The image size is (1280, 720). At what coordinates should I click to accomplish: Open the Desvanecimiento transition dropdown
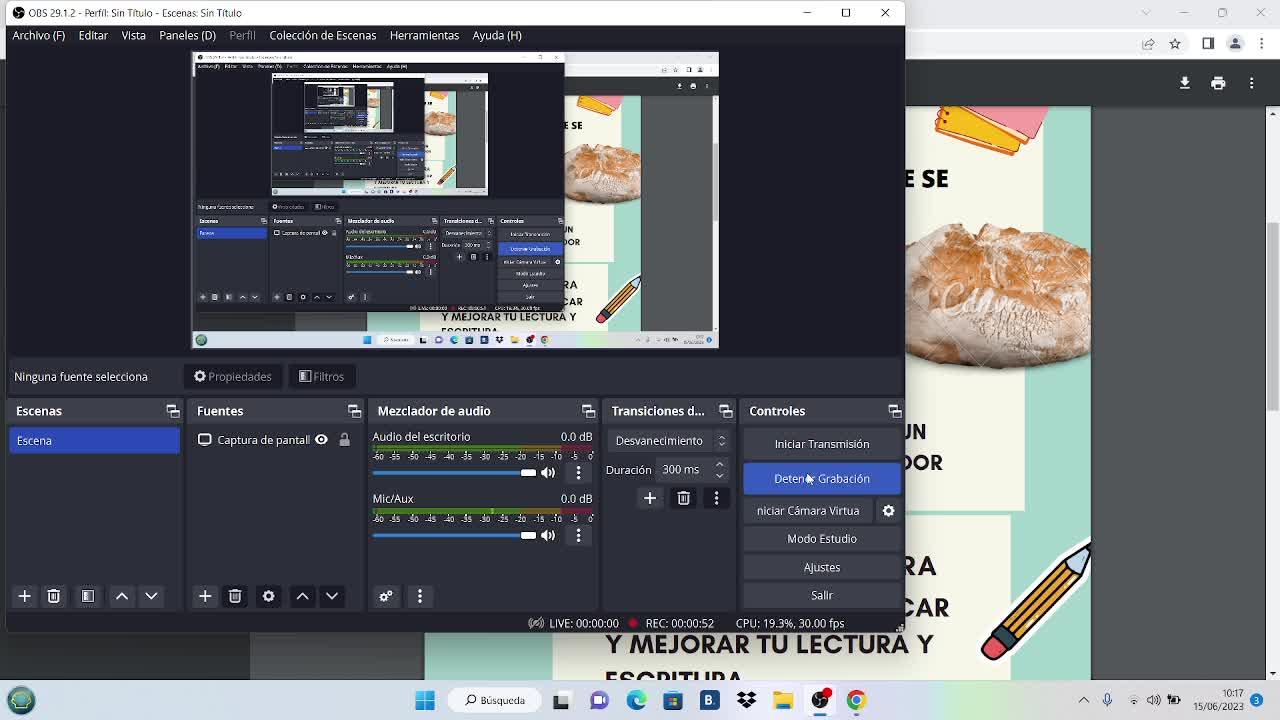pos(670,441)
